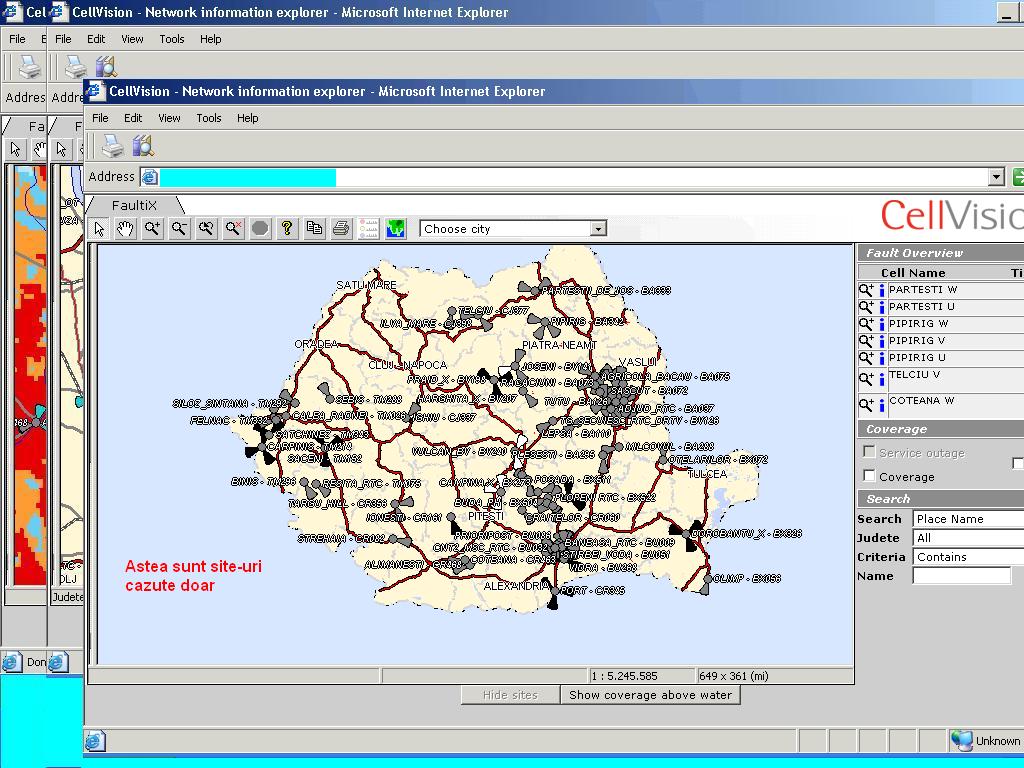Zoom to cell PARTESTI W
The height and width of the screenshot is (768, 1024).
tap(866, 290)
